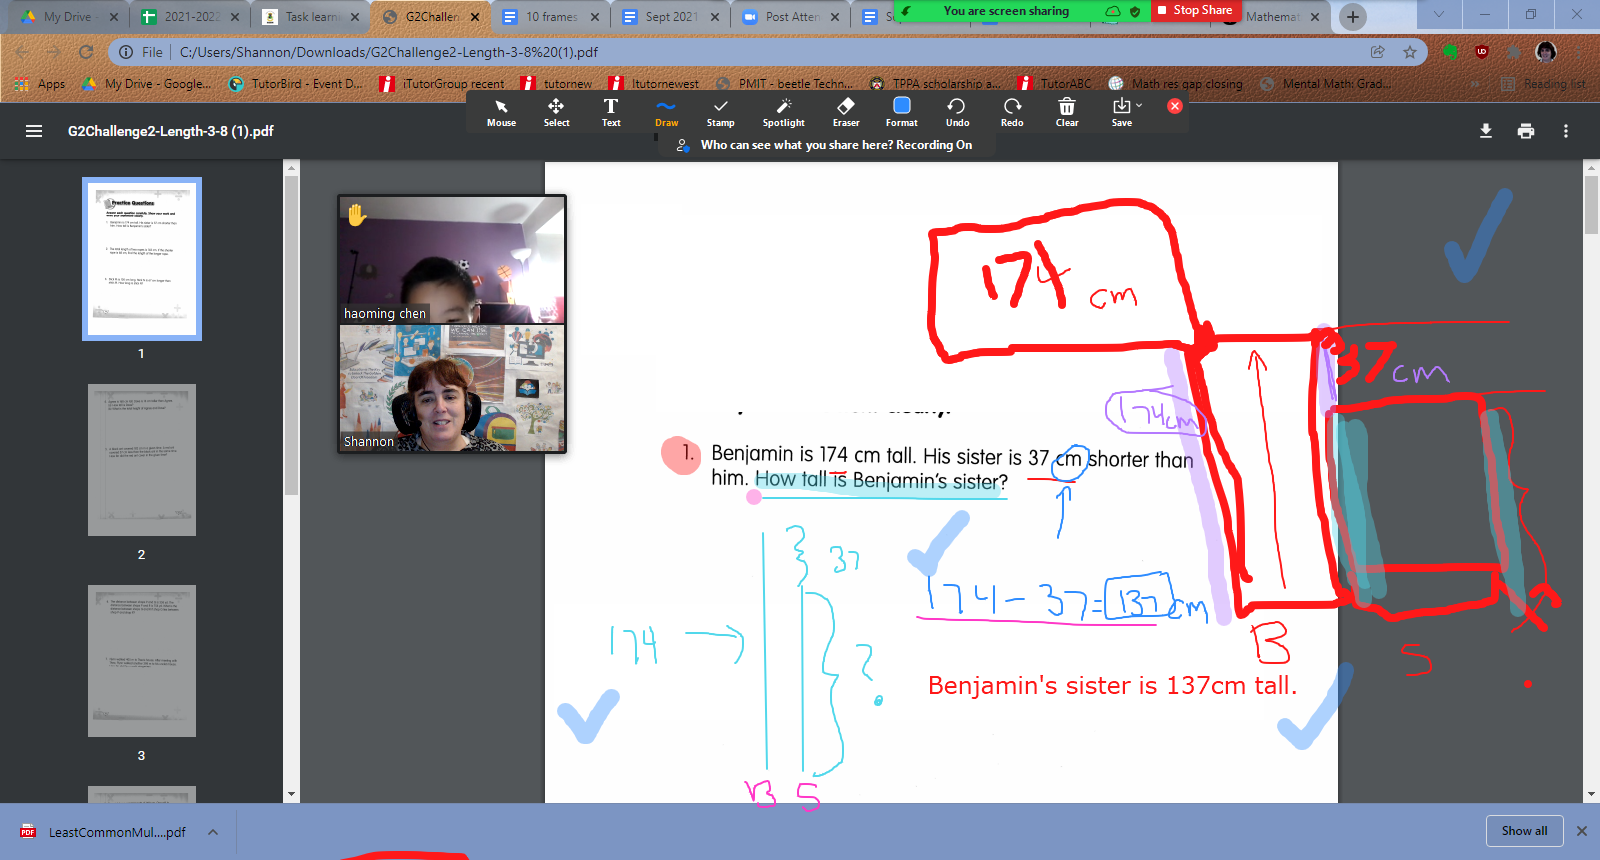The image size is (1600, 860).
Task: Switch to the Post Attendee tab
Action: click(791, 17)
